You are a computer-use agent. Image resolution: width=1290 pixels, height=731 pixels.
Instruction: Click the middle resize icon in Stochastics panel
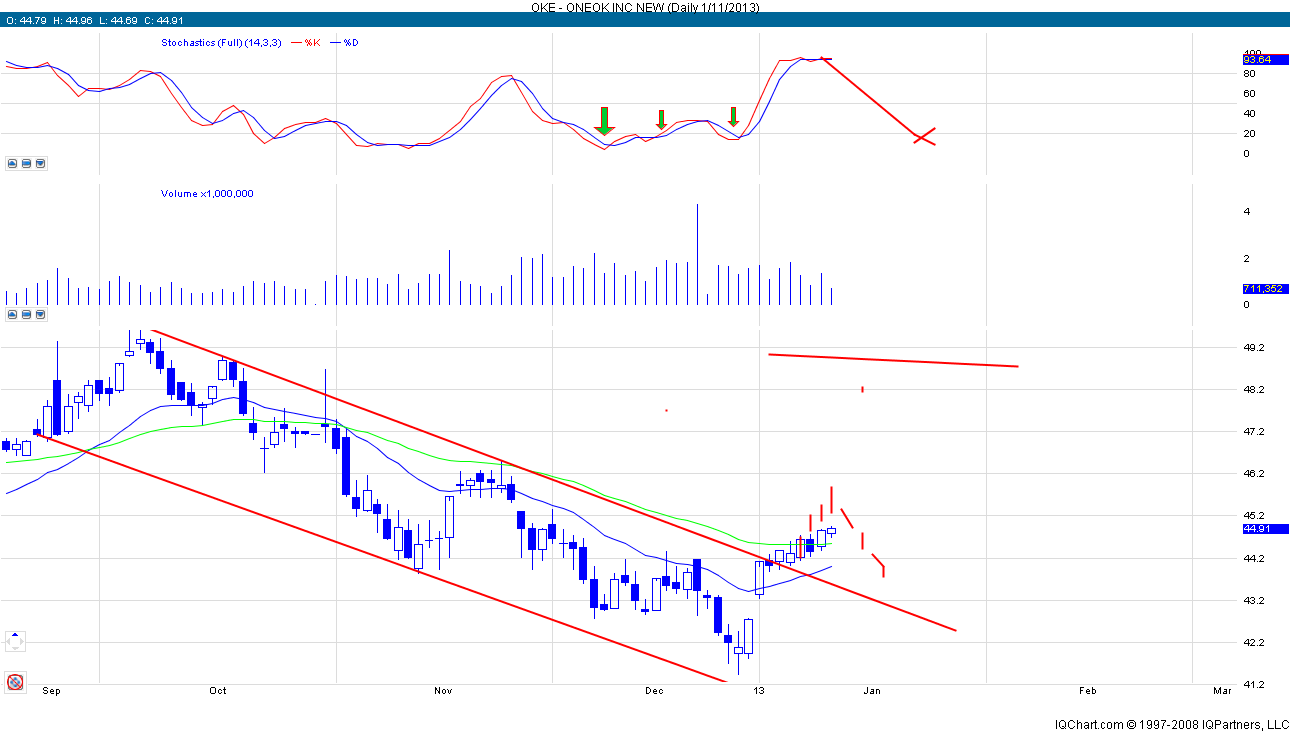pyautogui.click(x=27, y=163)
